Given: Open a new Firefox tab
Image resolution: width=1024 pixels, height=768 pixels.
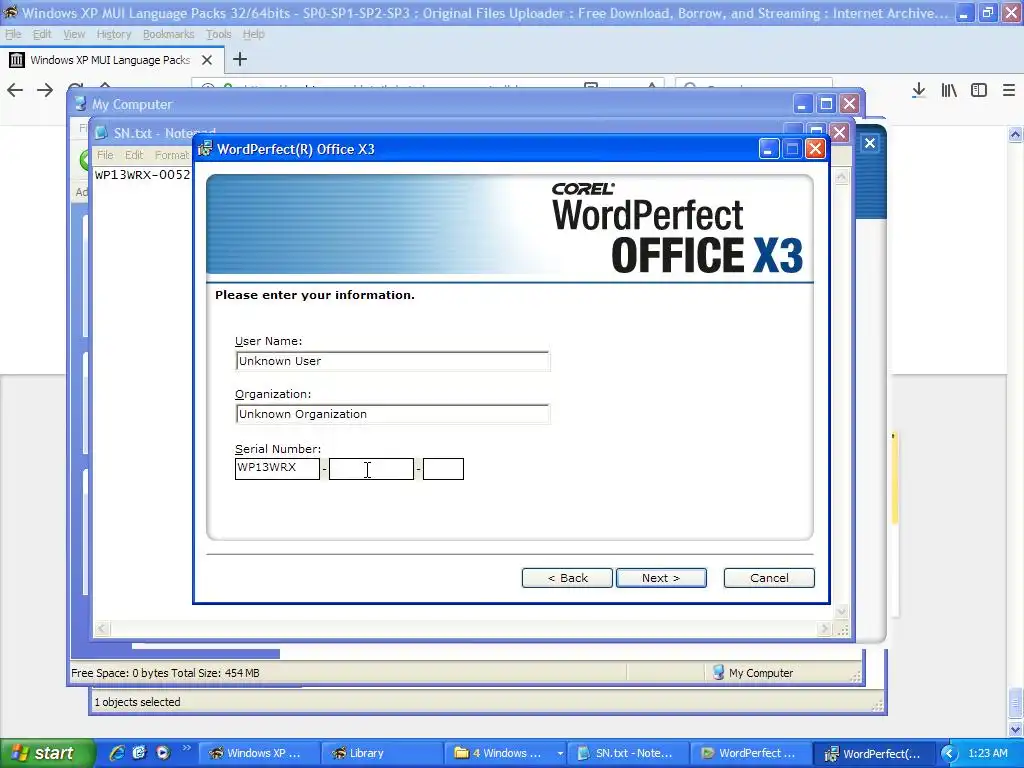Looking at the screenshot, I should tap(240, 59).
